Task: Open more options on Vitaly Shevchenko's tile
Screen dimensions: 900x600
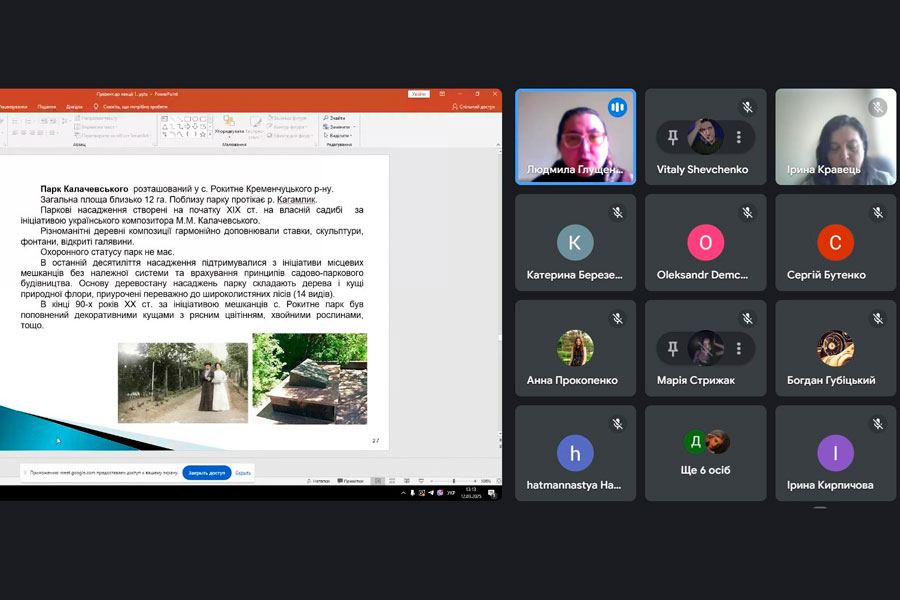Action: click(739, 137)
